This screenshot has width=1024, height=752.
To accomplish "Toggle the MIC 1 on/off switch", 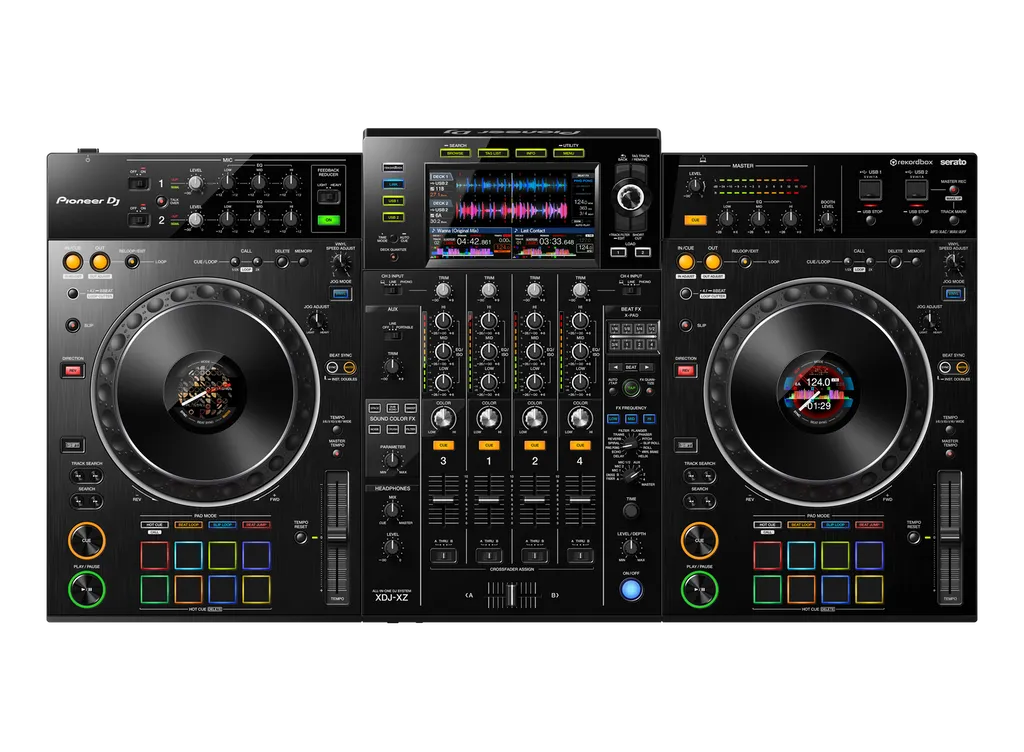I will pyautogui.click(x=139, y=183).
